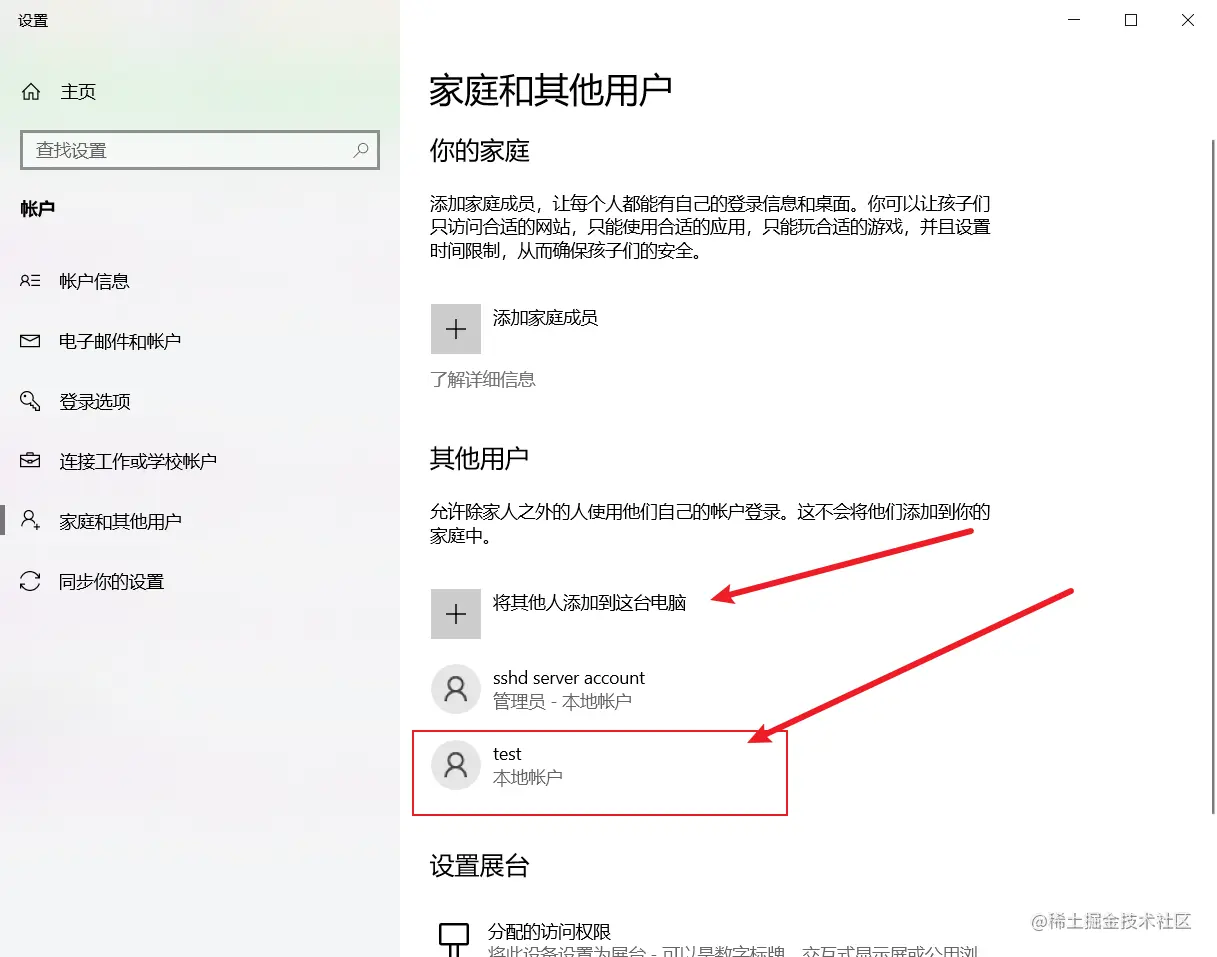This screenshot has width=1217, height=957.
Task: Click the 其他用户 section heading
Action: [x=480, y=459]
